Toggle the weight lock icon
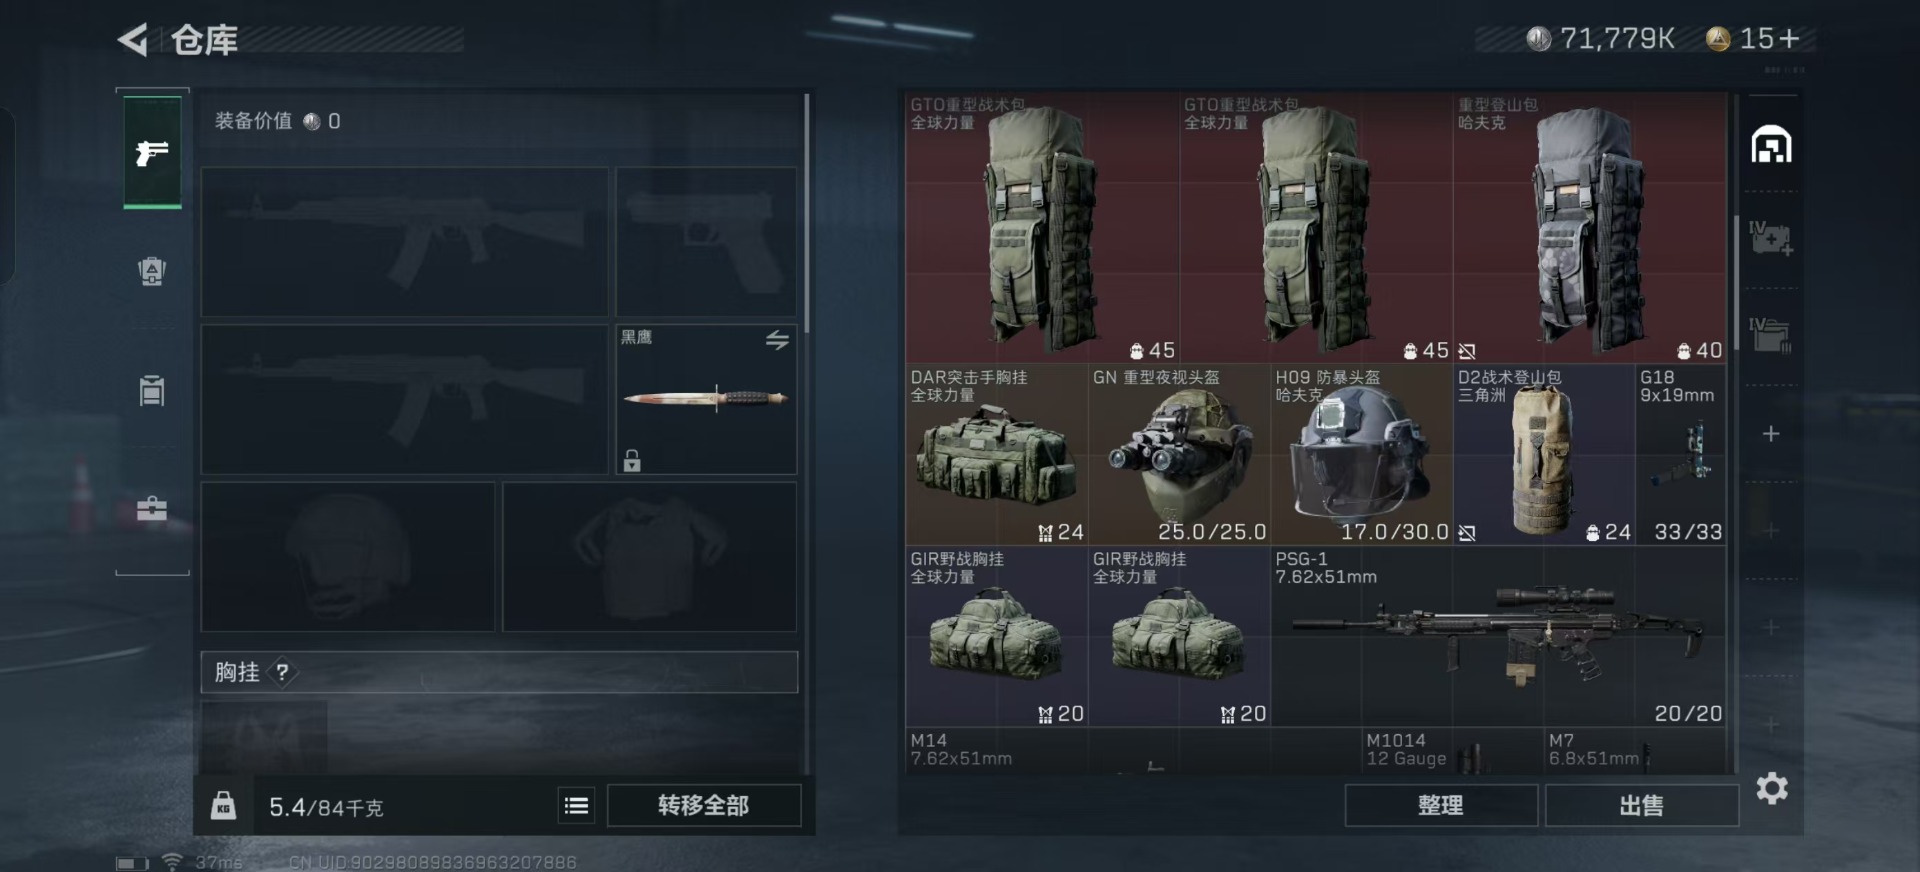This screenshot has height=872, width=1920. (224, 805)
